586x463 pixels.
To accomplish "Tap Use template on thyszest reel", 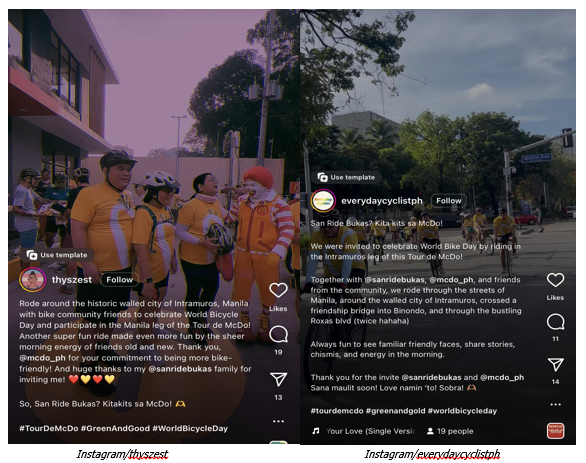I will click(x=57, y=255).
